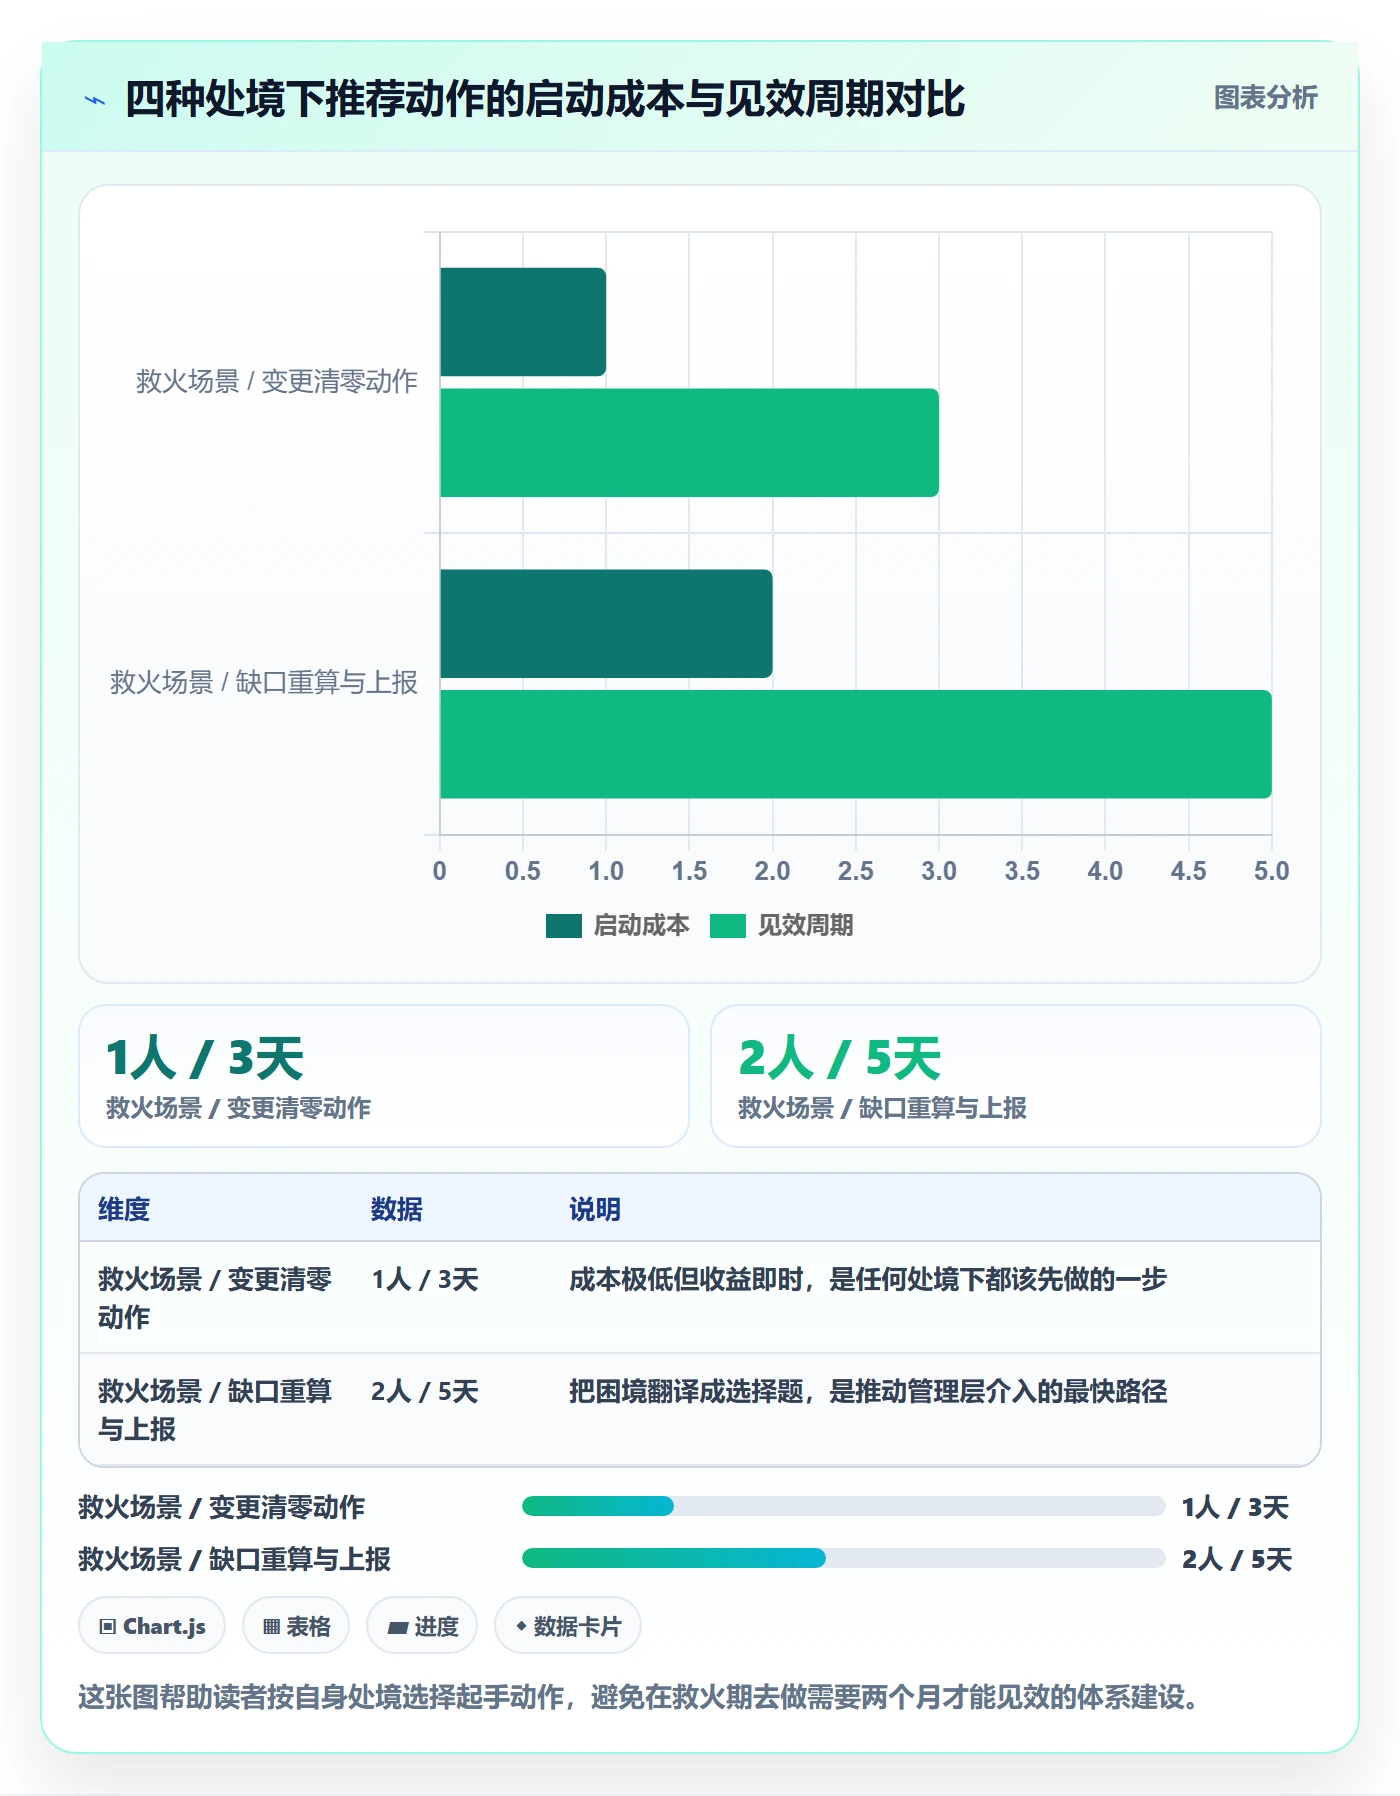Click the 见效周期 legend label
The width and height of the screenshot is (1400, 1796).
tap(805, 926)
